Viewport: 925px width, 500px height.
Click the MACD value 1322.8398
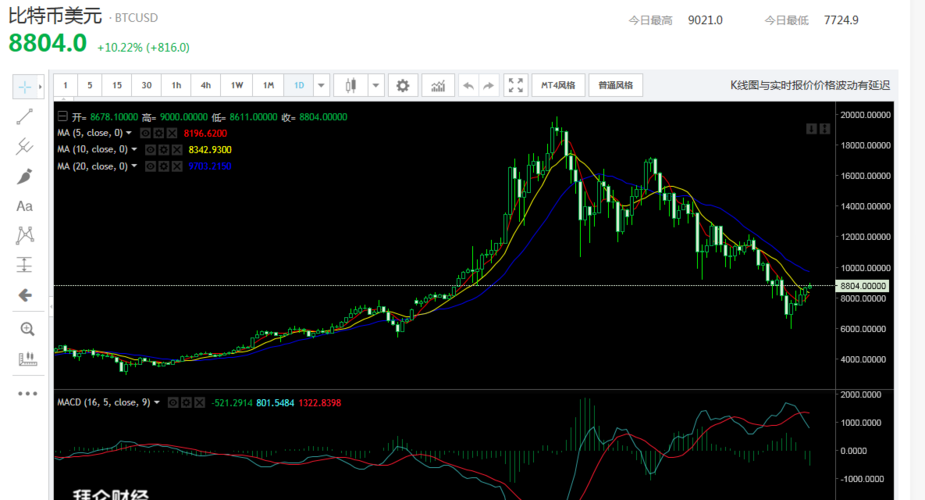[320, 403]
